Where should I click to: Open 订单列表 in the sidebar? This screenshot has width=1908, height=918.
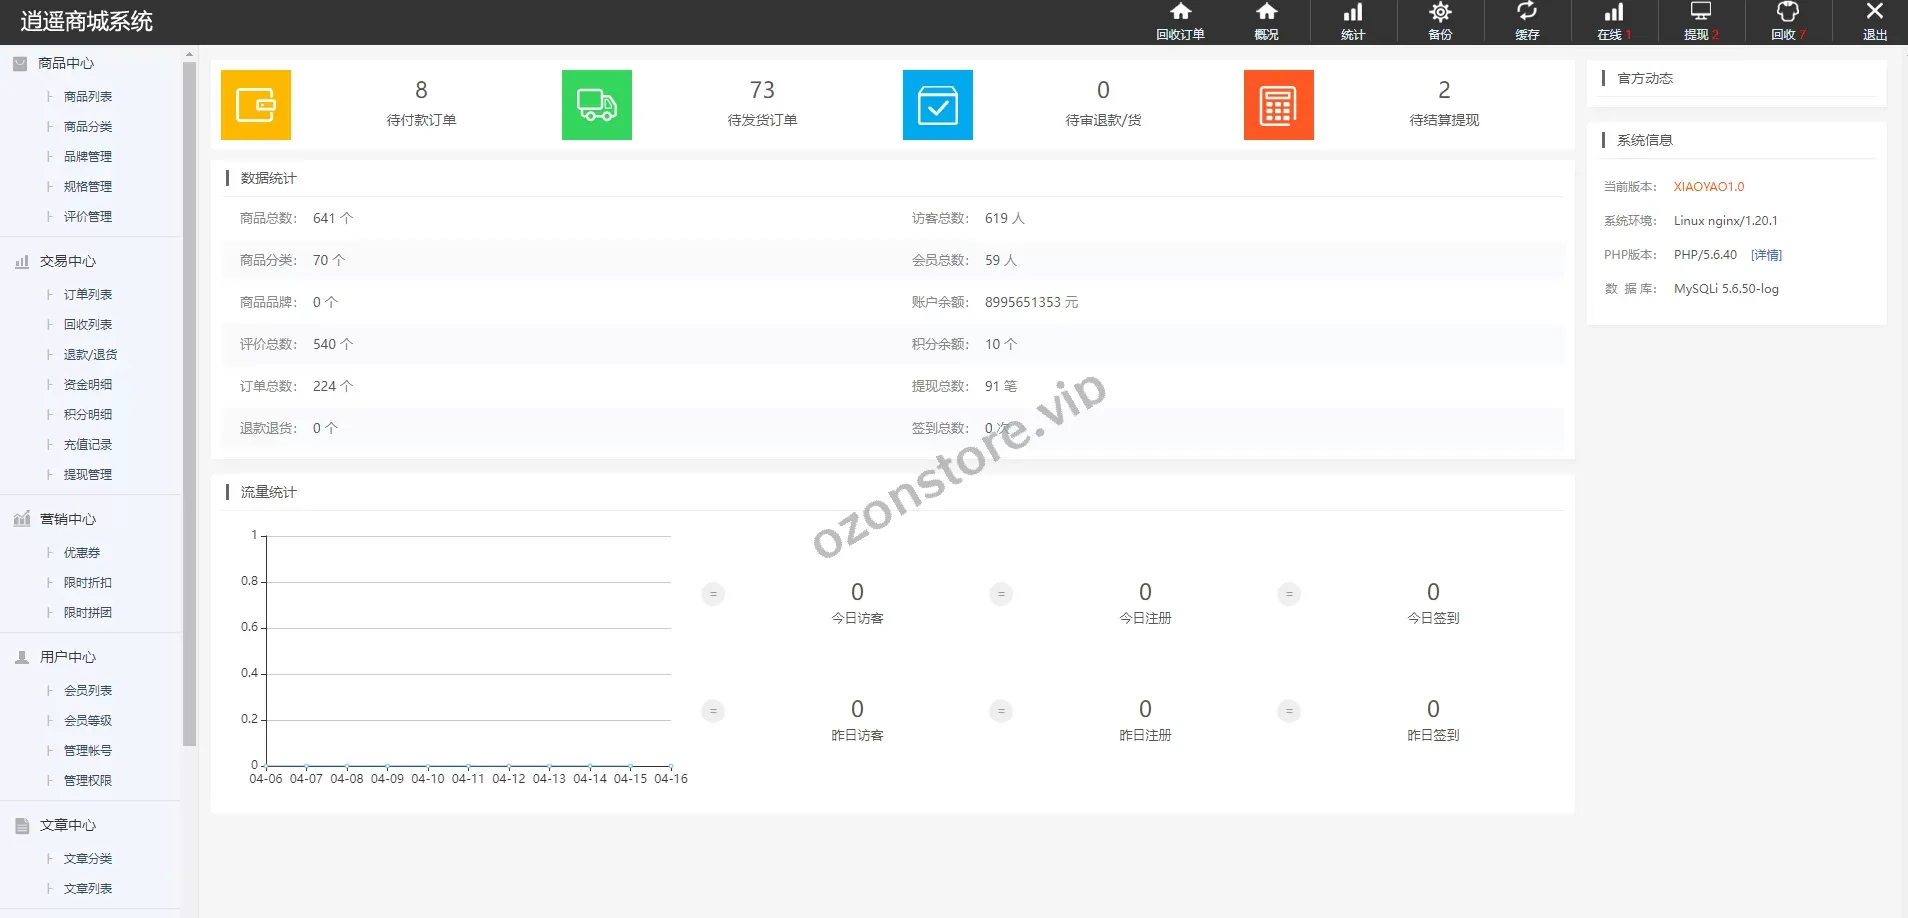pyautogui.click(x=88, y=295)
